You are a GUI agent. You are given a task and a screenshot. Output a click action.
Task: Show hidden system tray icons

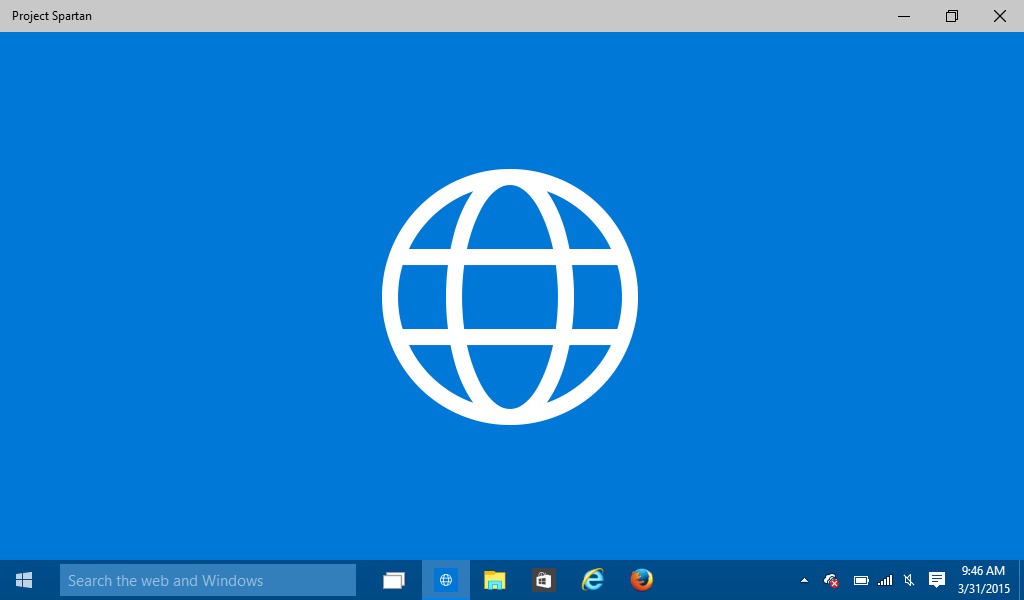tap(804, 580)
